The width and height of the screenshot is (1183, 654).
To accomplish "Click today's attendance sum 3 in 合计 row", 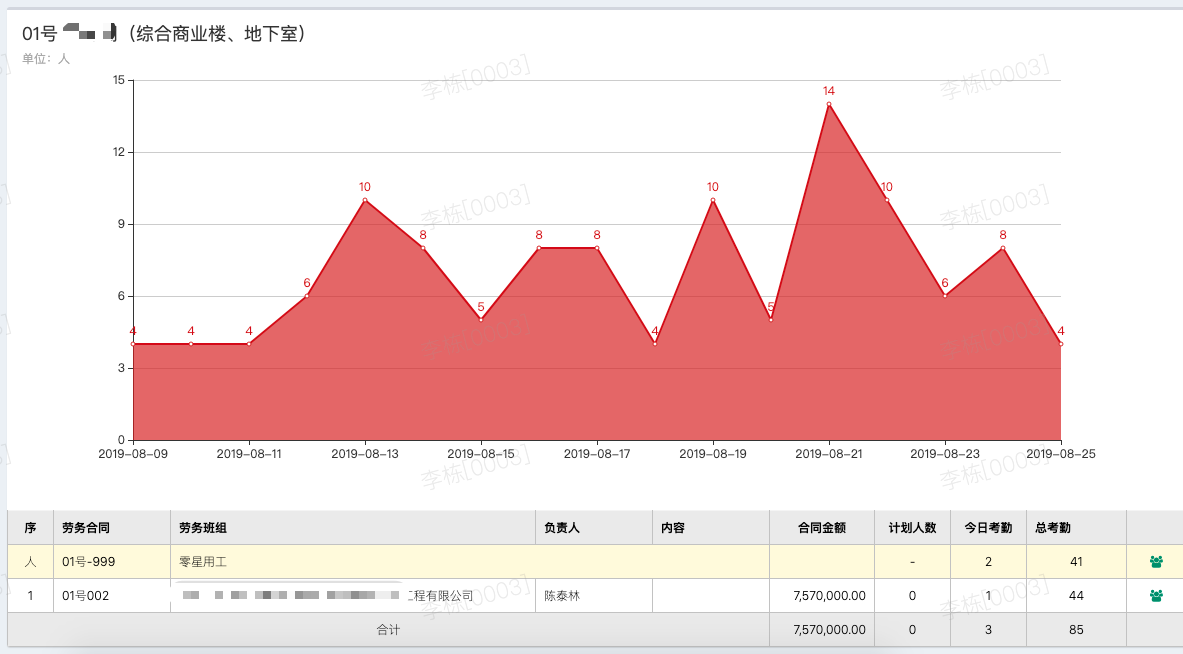I will 988,630.
